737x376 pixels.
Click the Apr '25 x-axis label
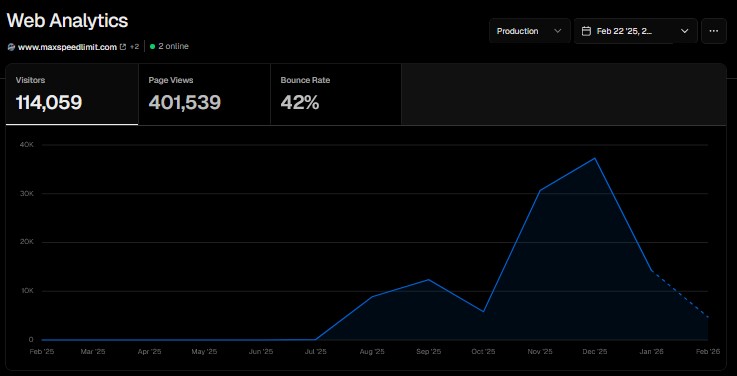(x=149, y=352)
